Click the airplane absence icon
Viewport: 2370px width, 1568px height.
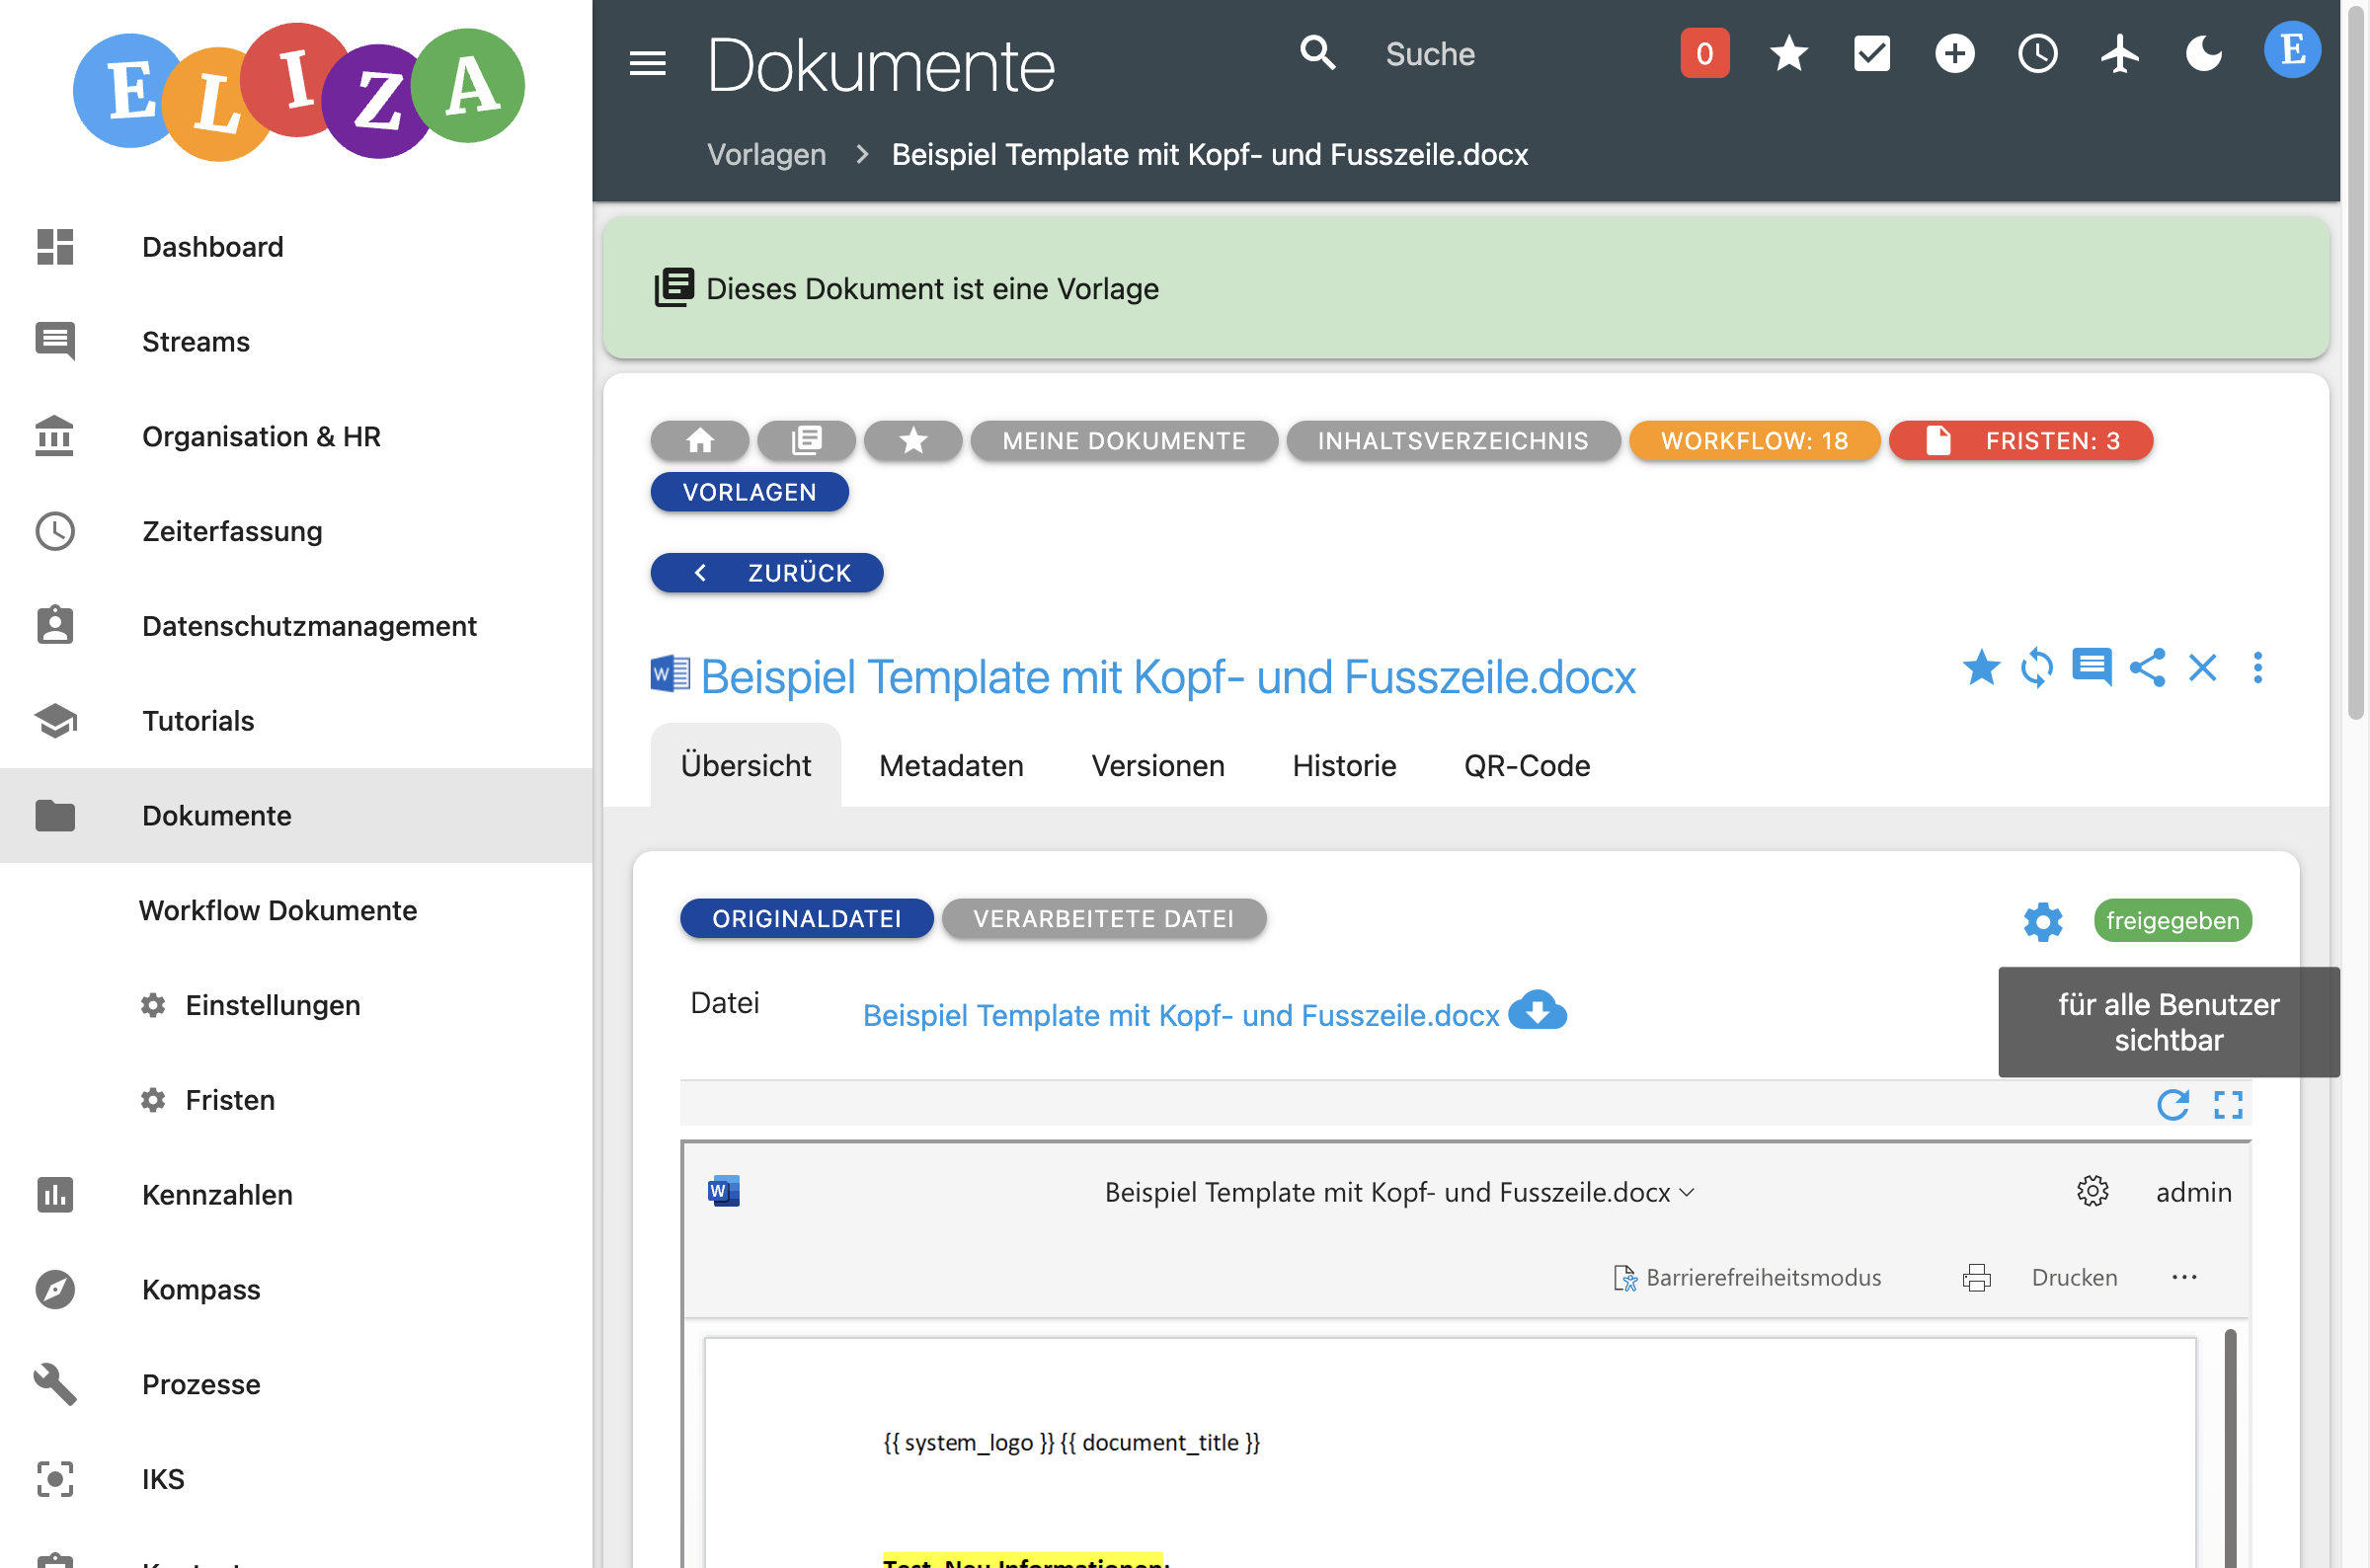[2120, 53]
